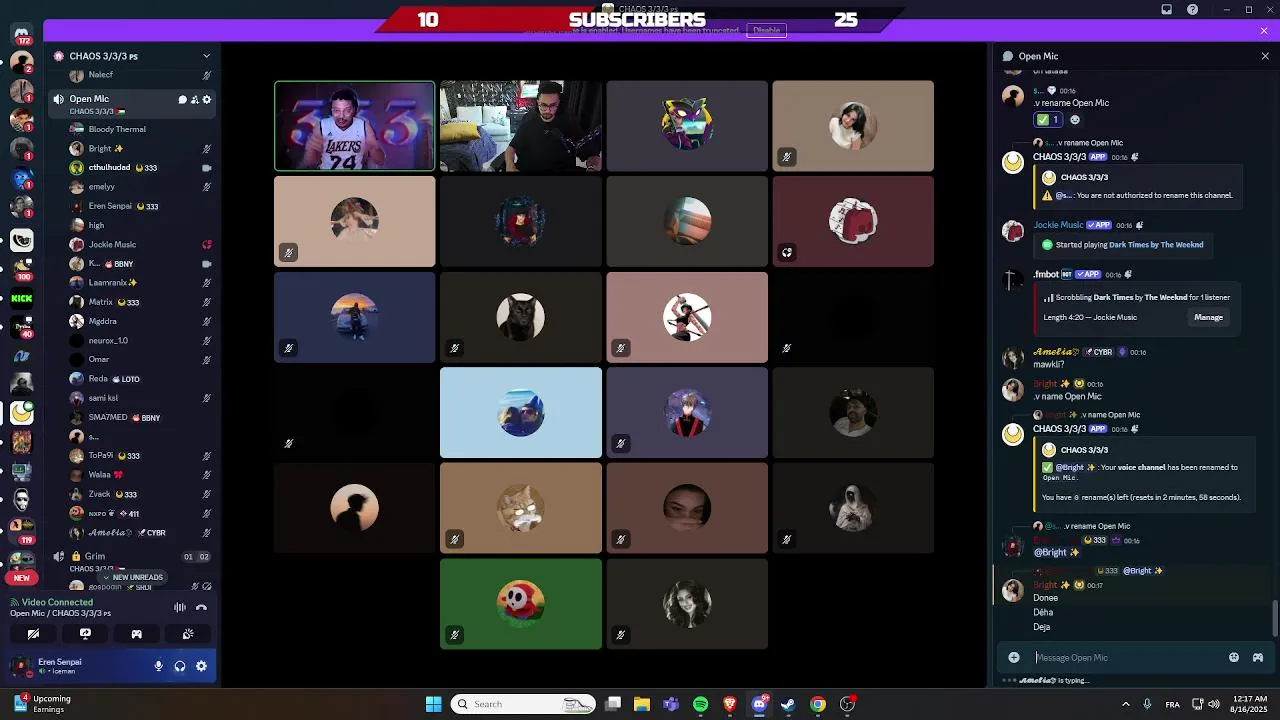Toggle camera off in voice panel
The width and height of the screenshot is (1280, 720).
pyautogui.click(x=33, y=634)
